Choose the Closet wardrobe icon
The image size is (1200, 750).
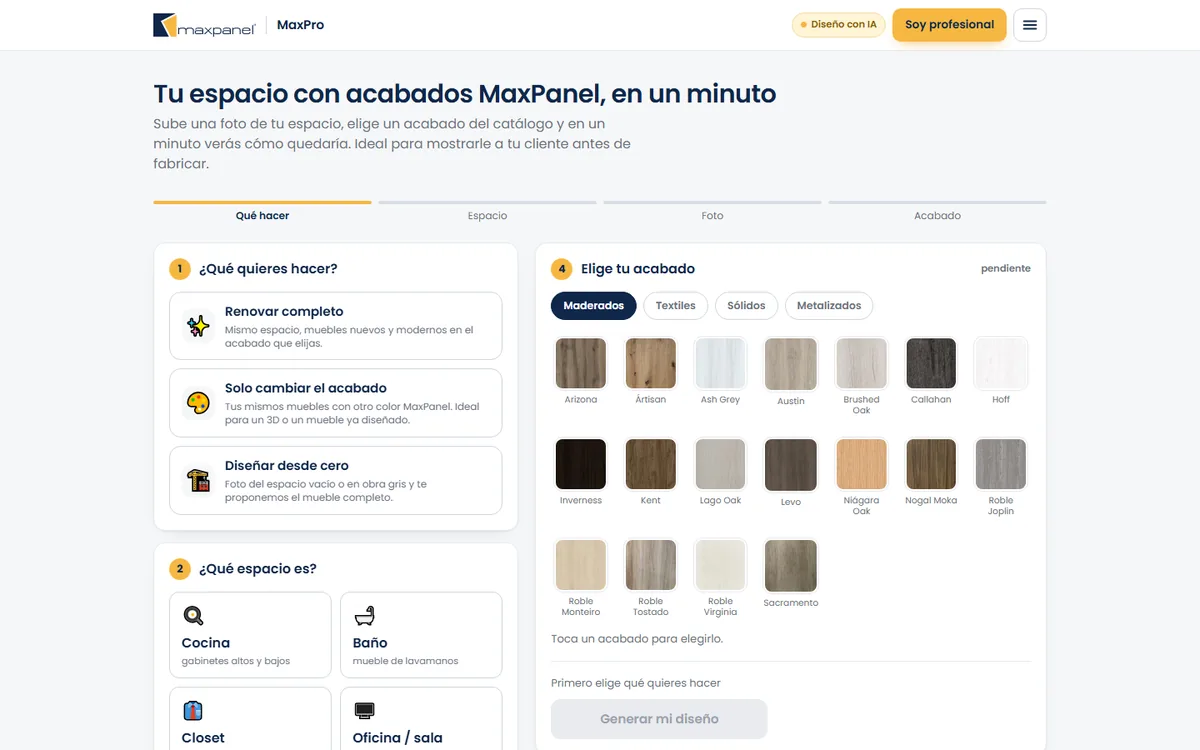(x=193, y=710)
